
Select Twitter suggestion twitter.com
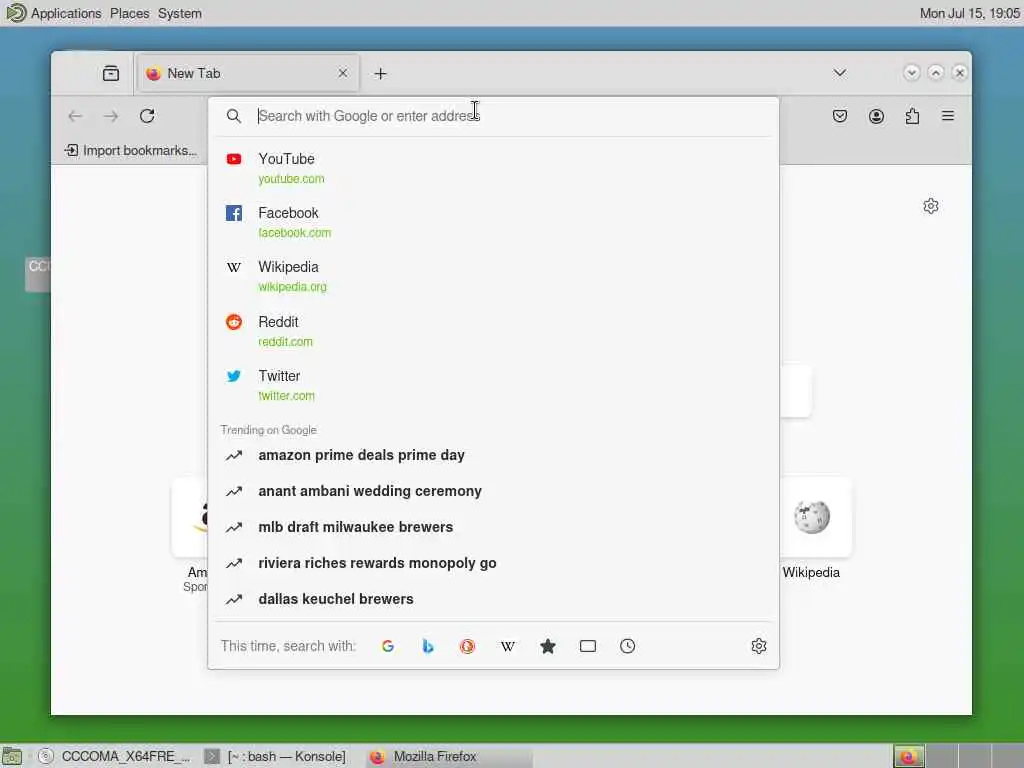(493, 385)
